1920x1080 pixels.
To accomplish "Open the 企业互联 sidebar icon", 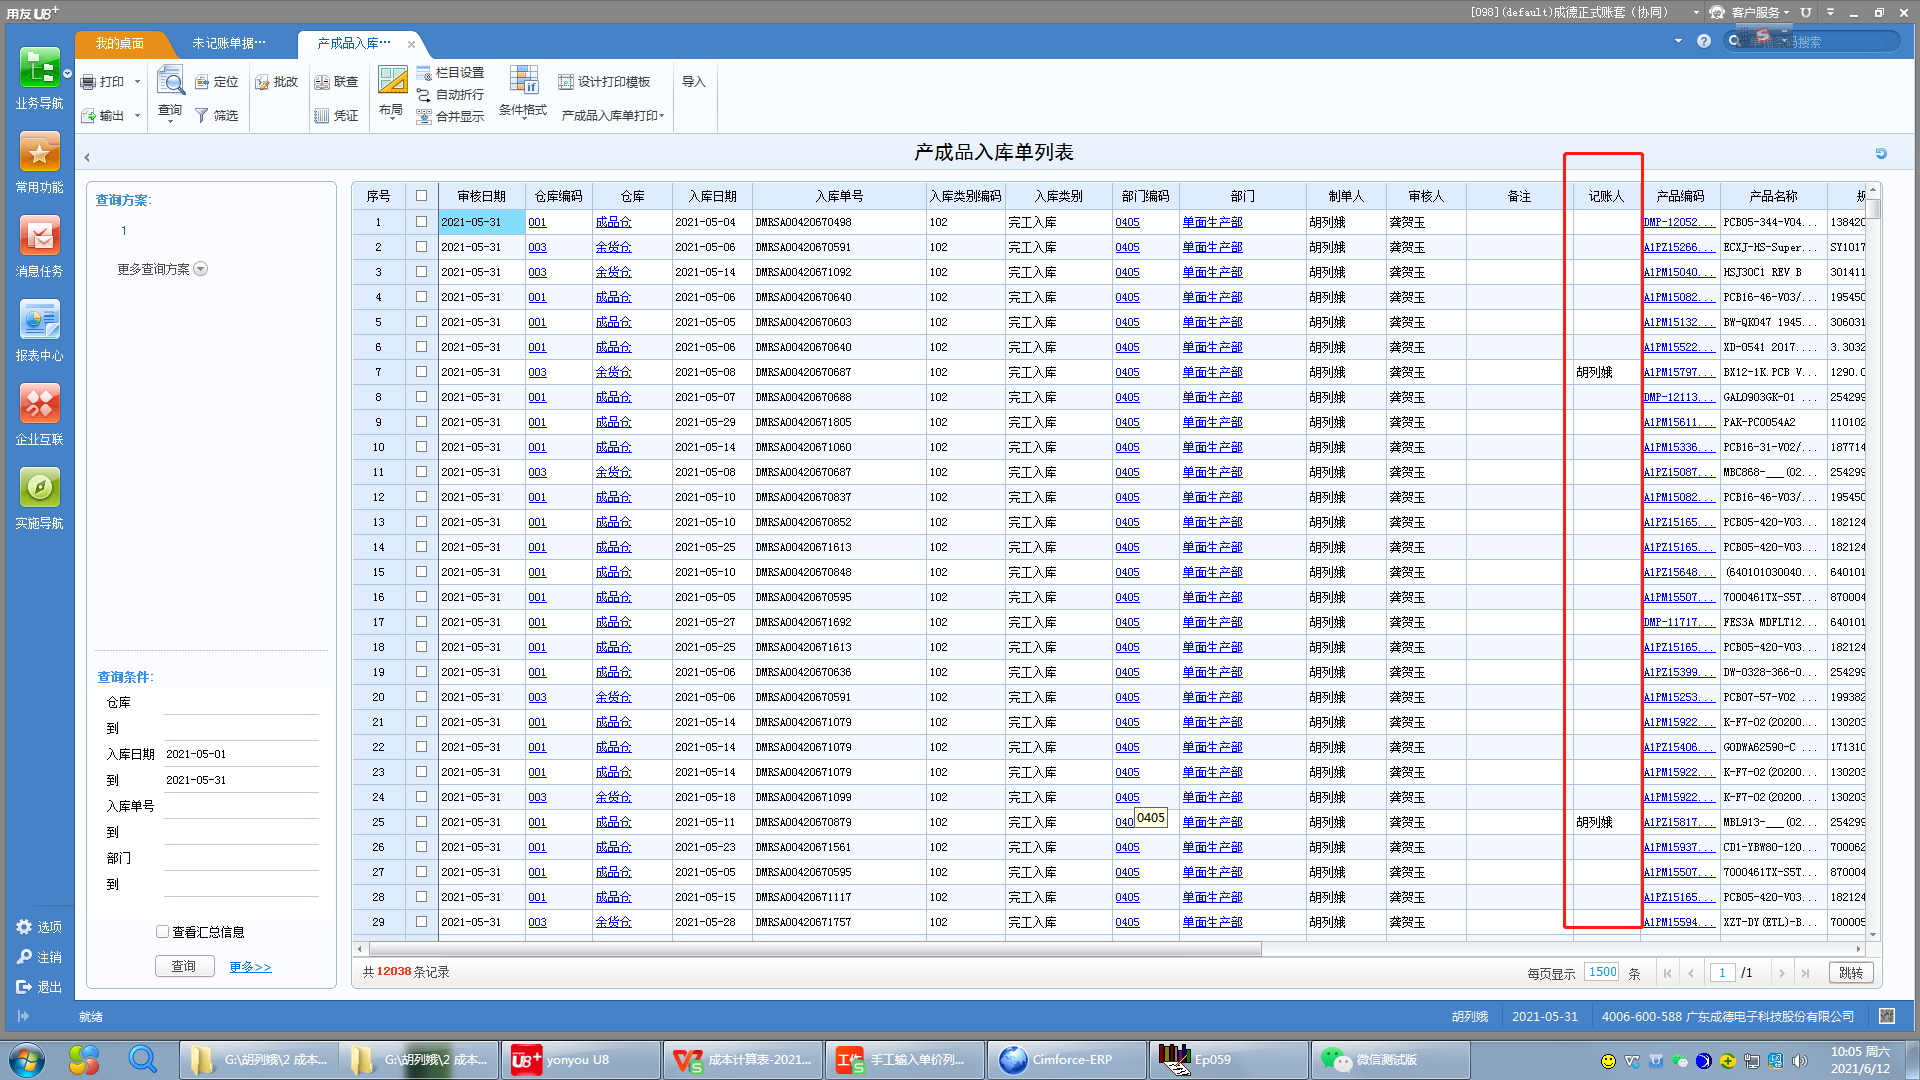I will click(x=39, y=405).
